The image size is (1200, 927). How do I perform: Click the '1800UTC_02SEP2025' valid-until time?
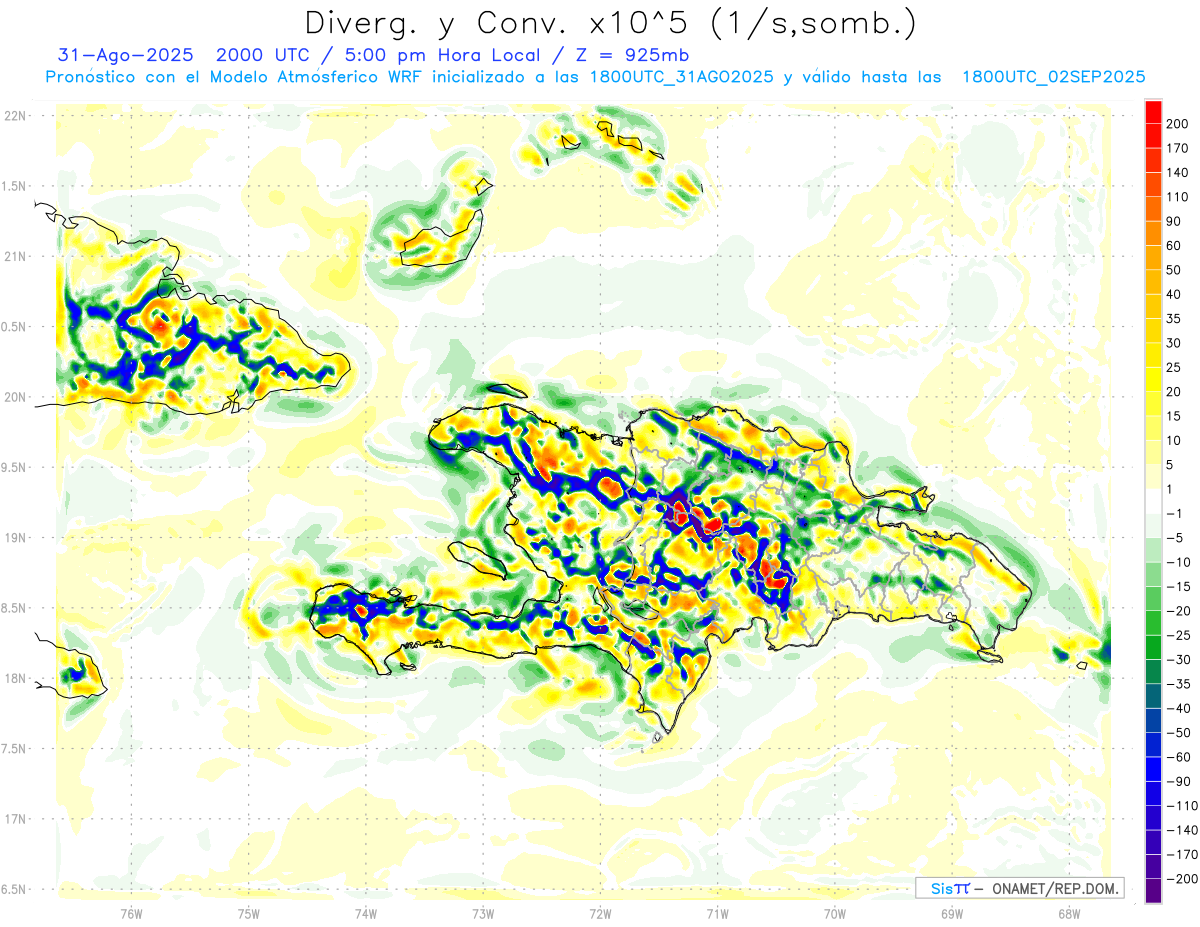[x=1052, y=77]
